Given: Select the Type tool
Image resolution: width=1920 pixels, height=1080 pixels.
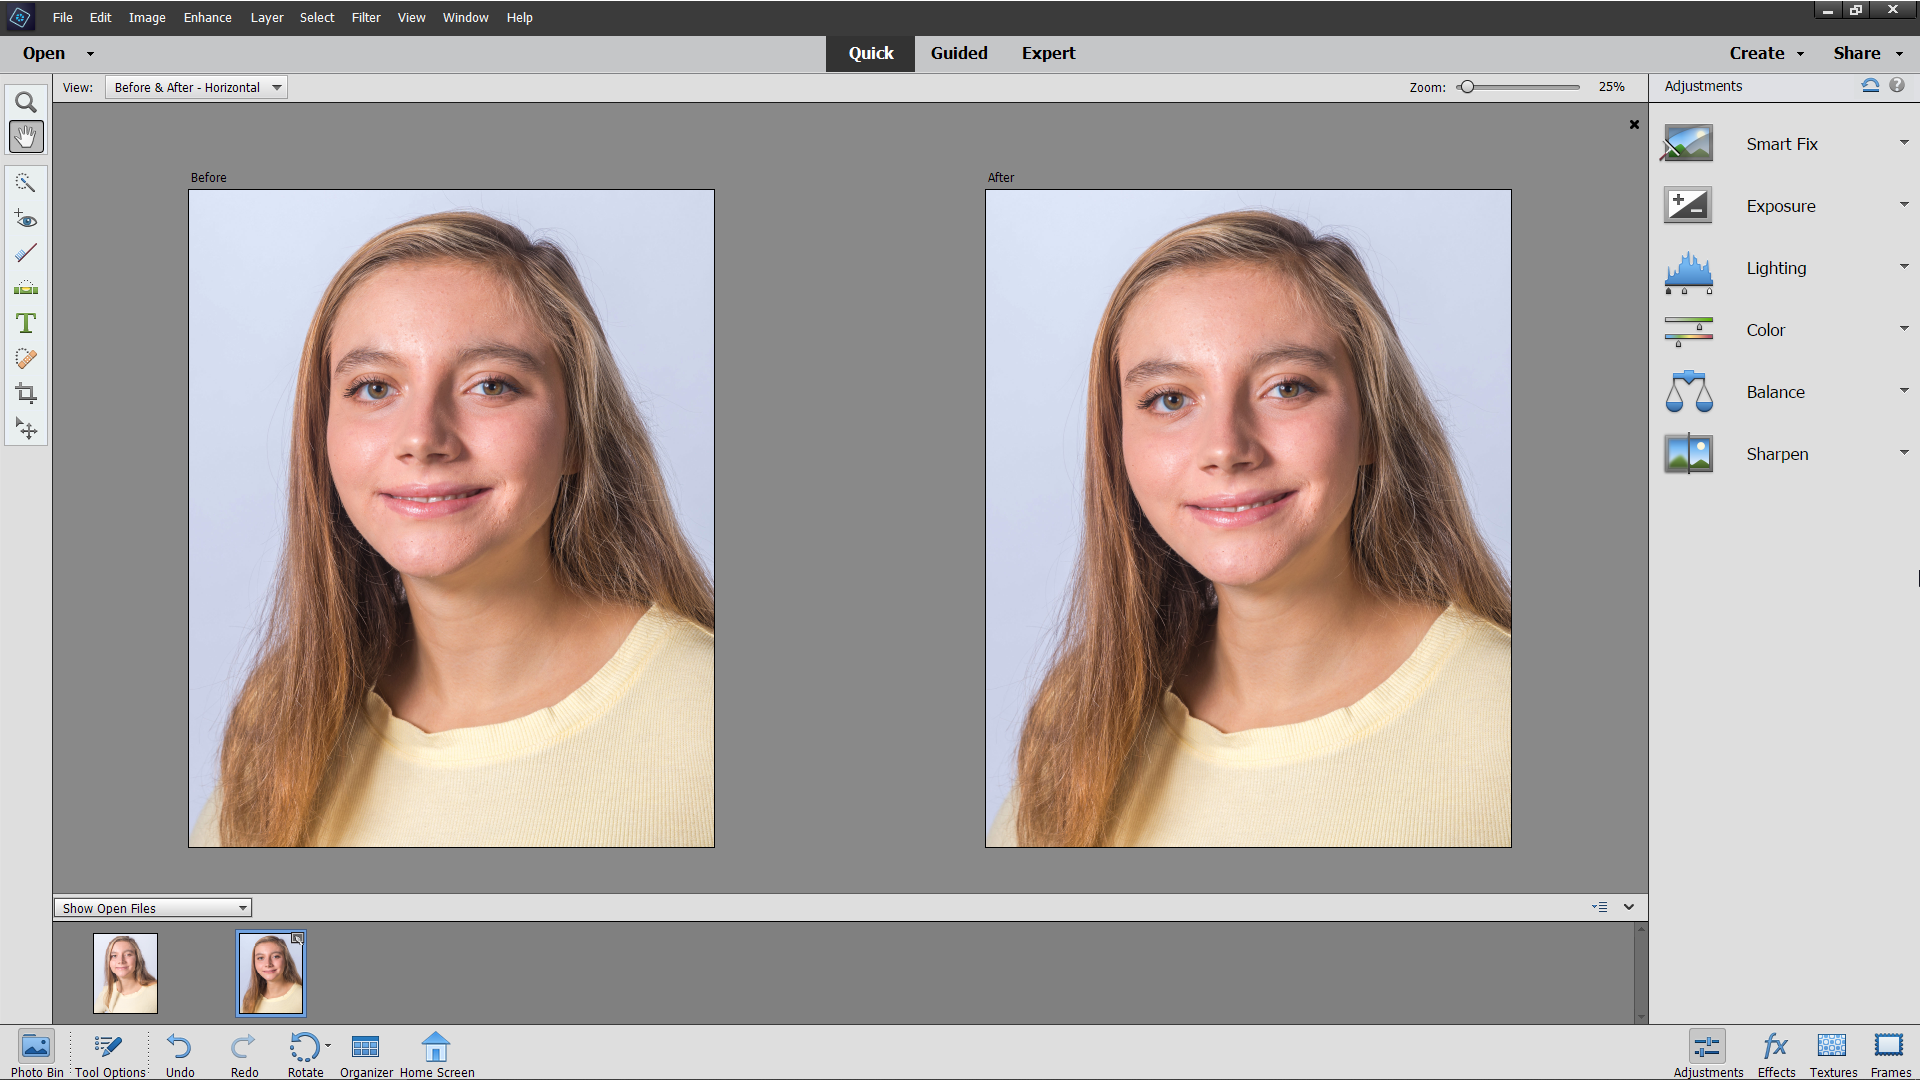Looking at the screenshot, I should point(26,323).
